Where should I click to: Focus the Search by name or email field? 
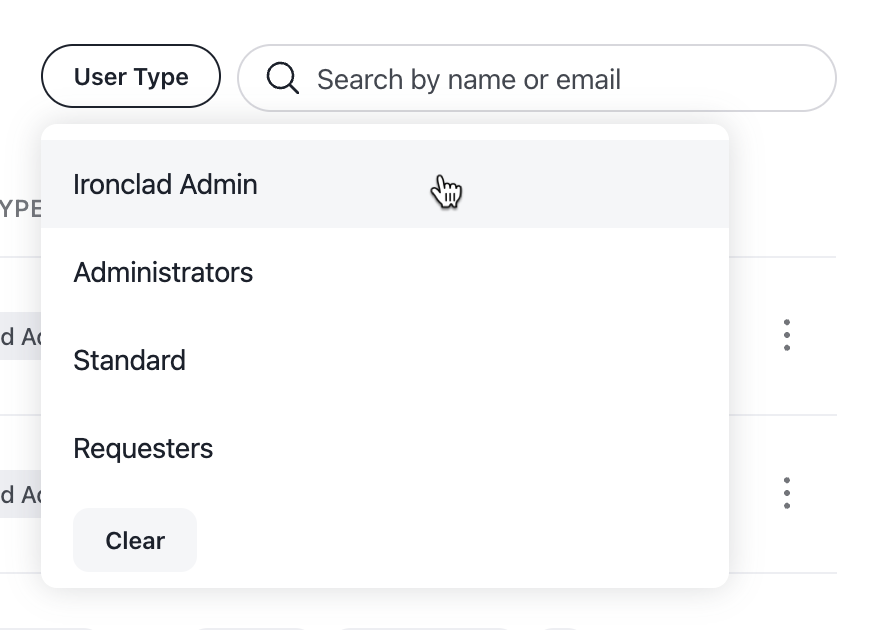coord(536,78)
